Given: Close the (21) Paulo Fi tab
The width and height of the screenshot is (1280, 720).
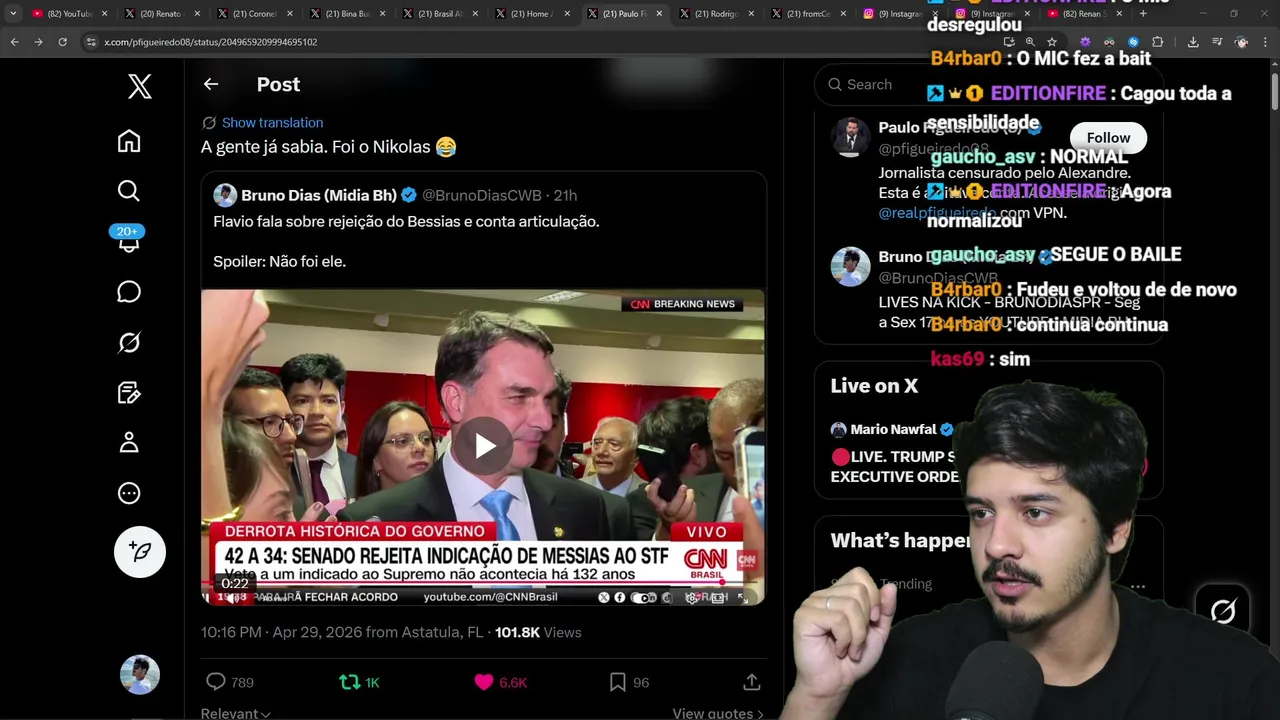Looking at the screenshot, I should point(658,14).
